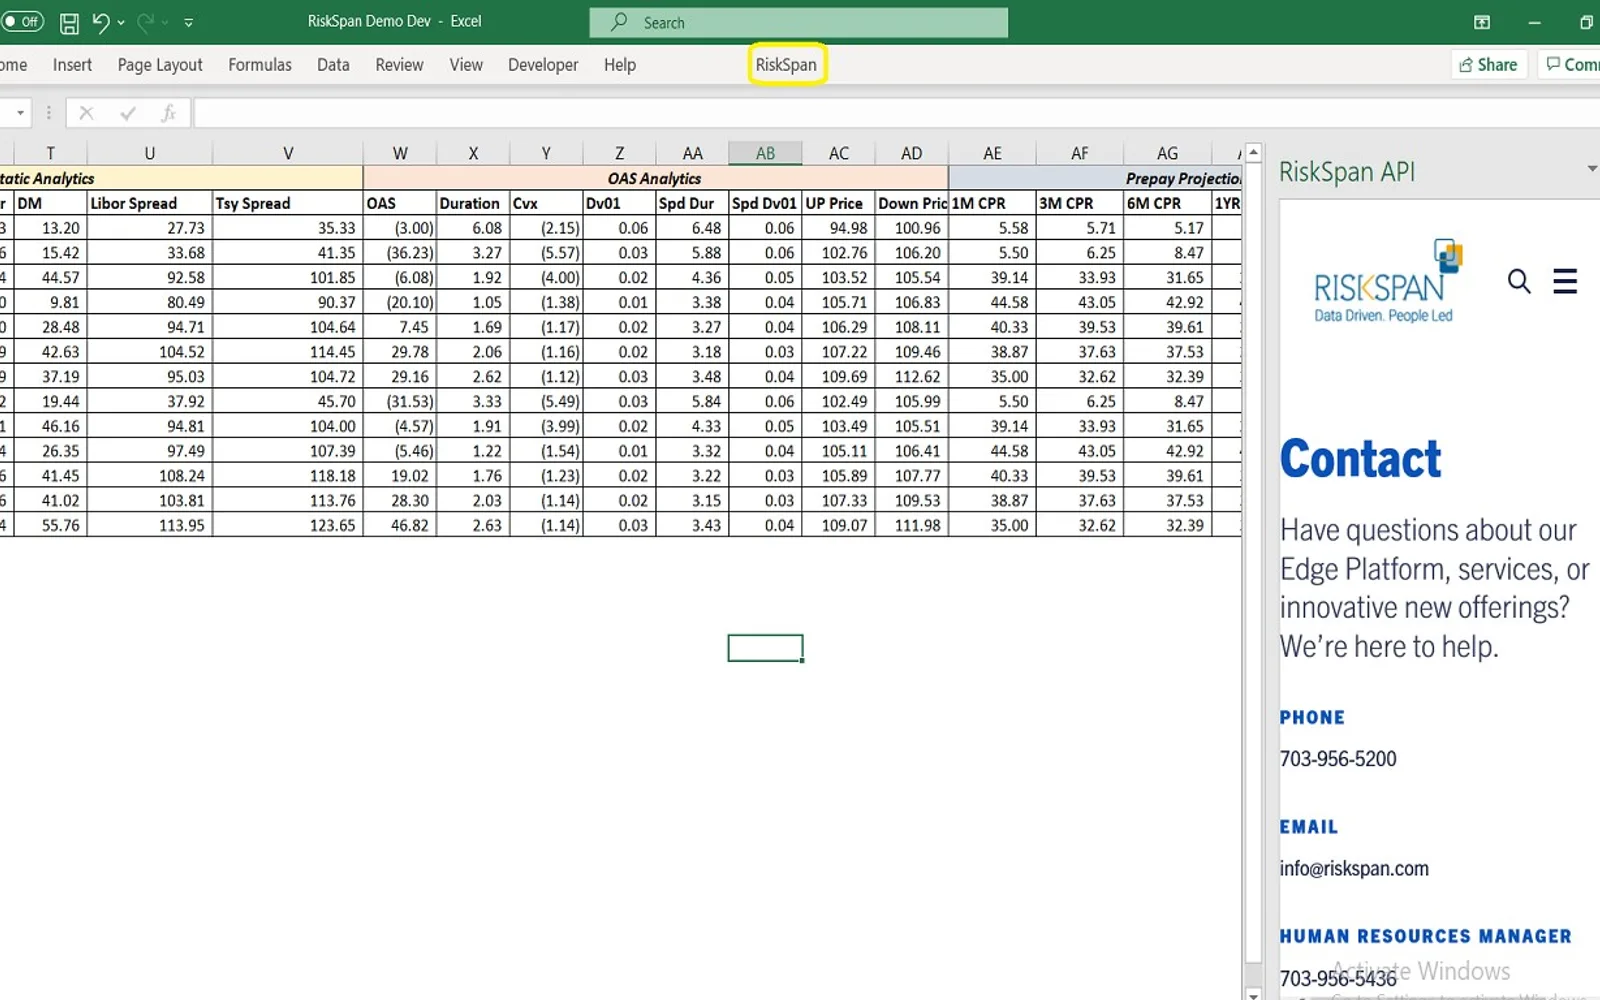Click the Duration value 6.08 cell
This screenshot has width=1600, height=1000.
pos(473,228)
